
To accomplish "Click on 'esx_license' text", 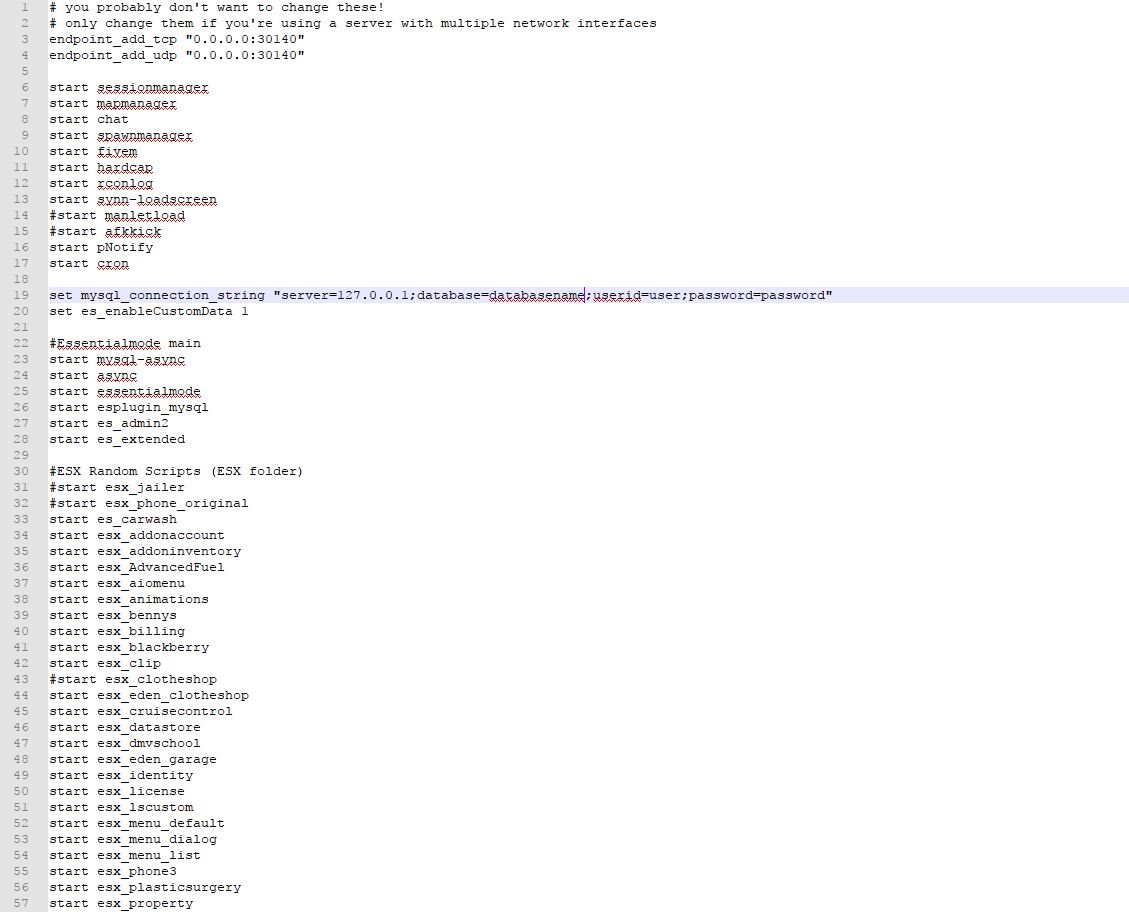I will [x=141, y=791].
